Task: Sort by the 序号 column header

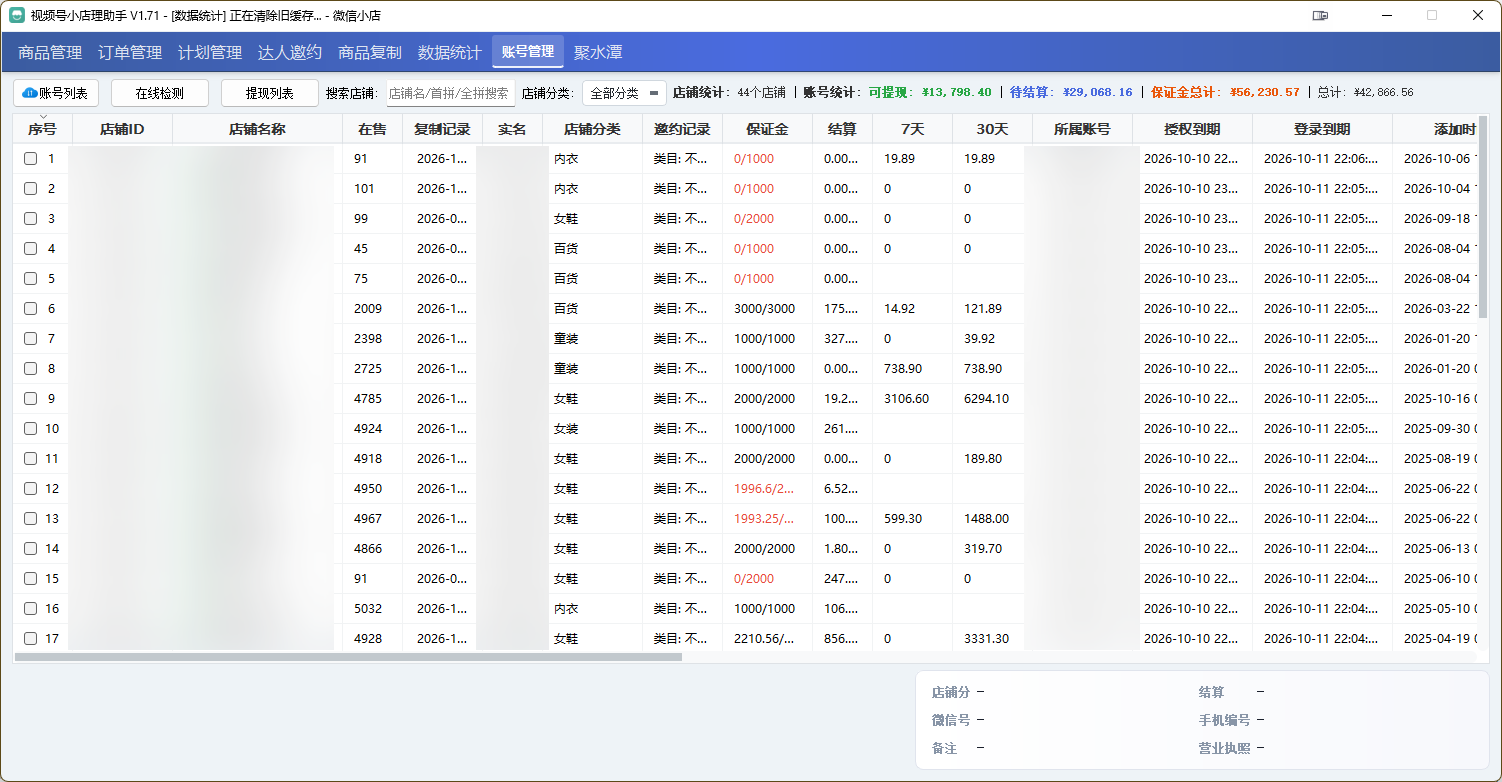Action: click(x=42, y=129)
